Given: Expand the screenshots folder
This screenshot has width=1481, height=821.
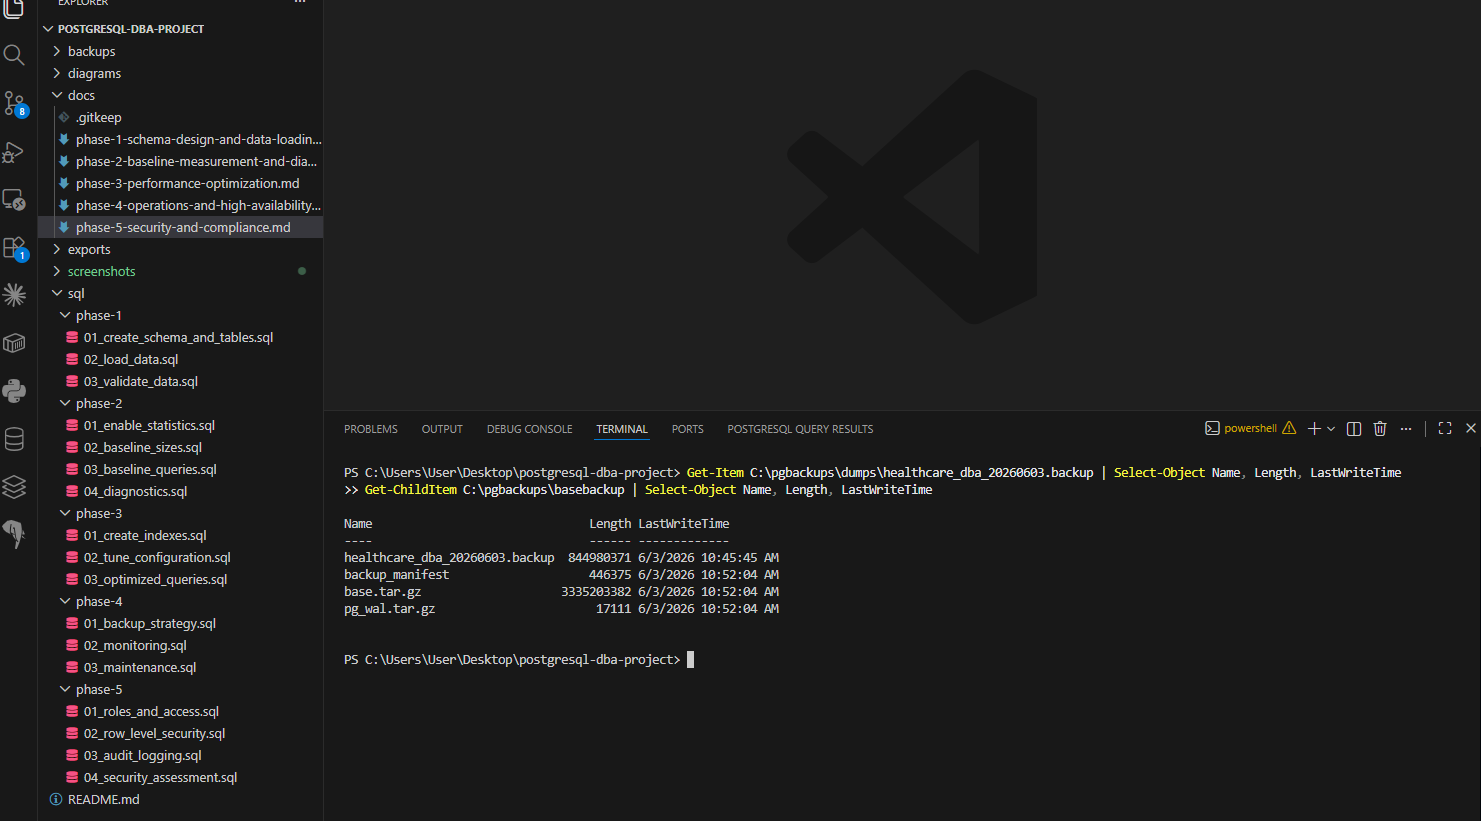Looking at the screenshot, I should 180,271.
